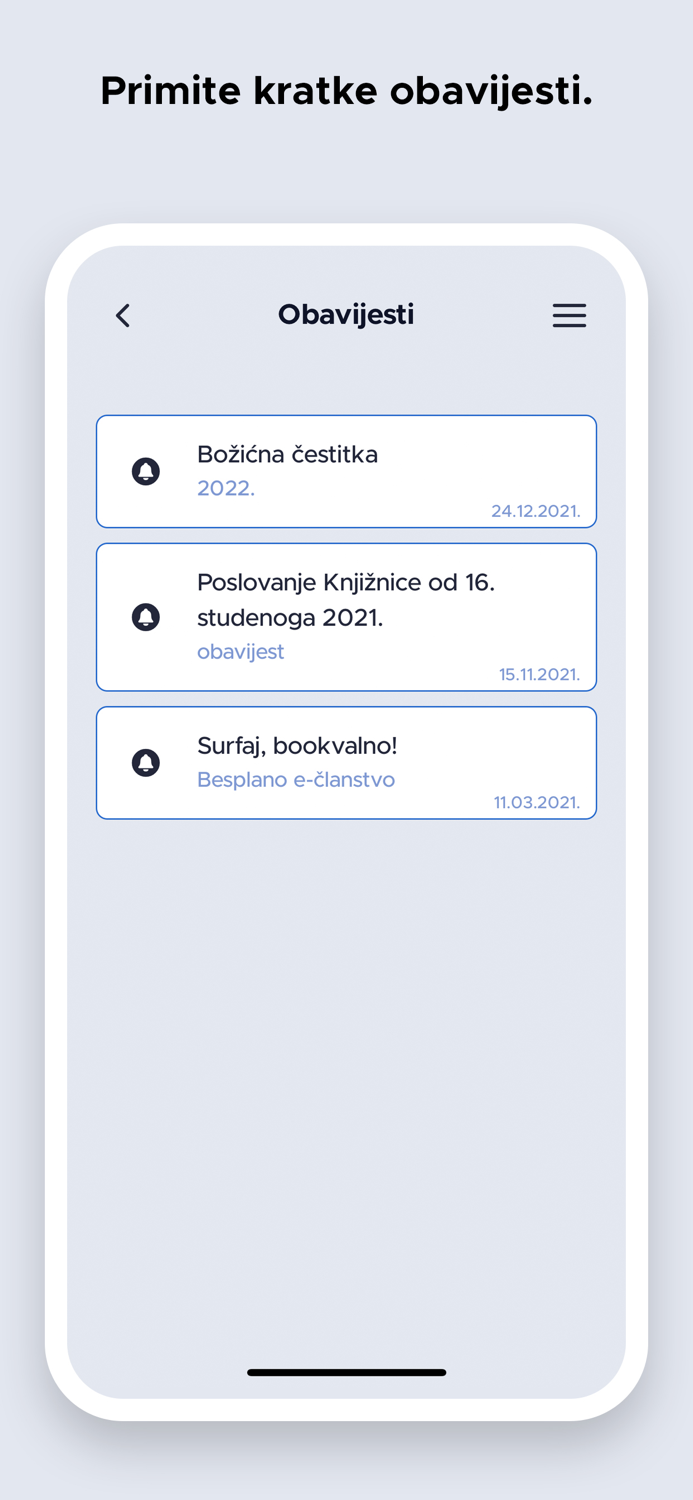Select the bell icon on Surfaj, bookvalno! card
This screenshot has width=693, height=1500.
click(x=146, y=762)
